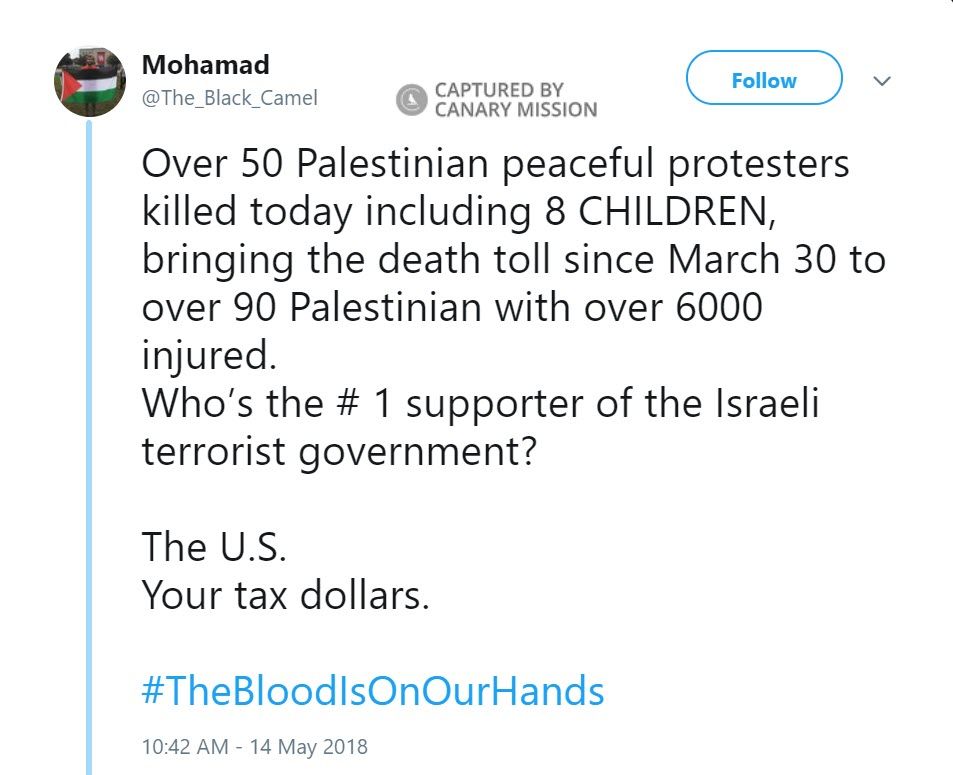Click the CAPTURED BY watermark text
This screenshot has height=775, width=953.
click(x=498, y=90)
